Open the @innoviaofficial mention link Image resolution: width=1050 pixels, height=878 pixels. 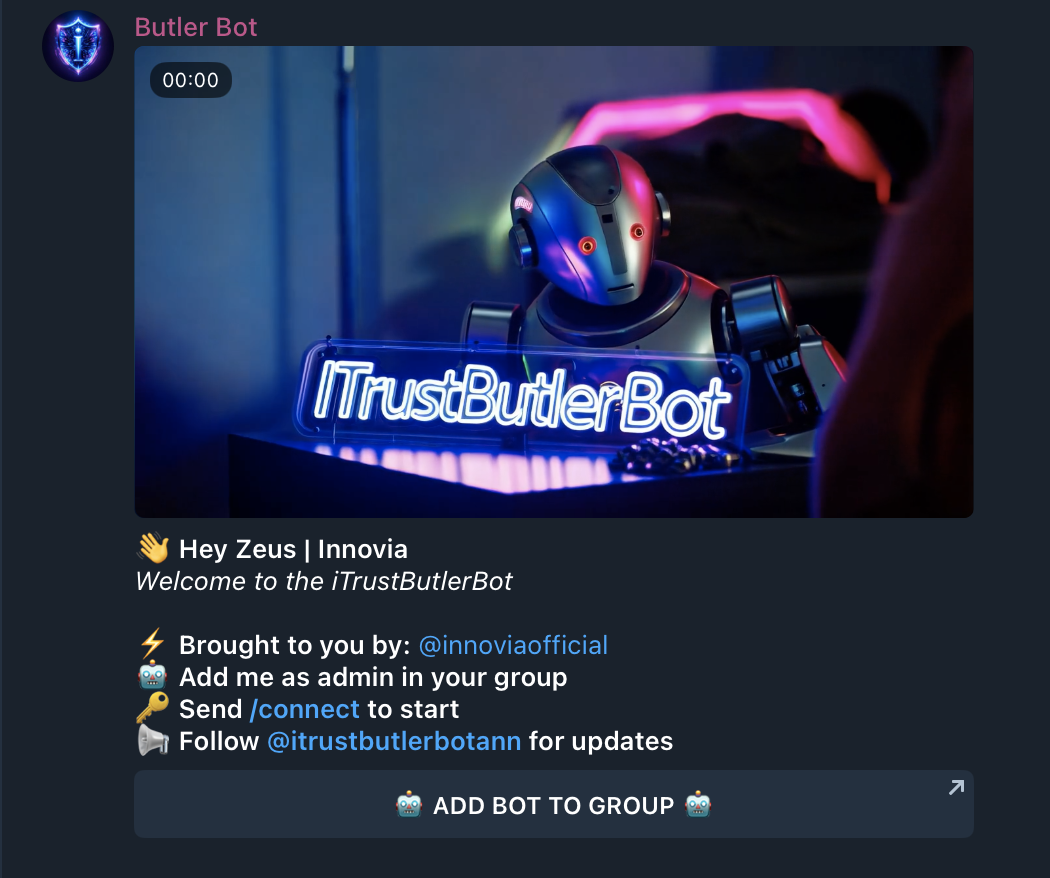click(x=513, y=645)
